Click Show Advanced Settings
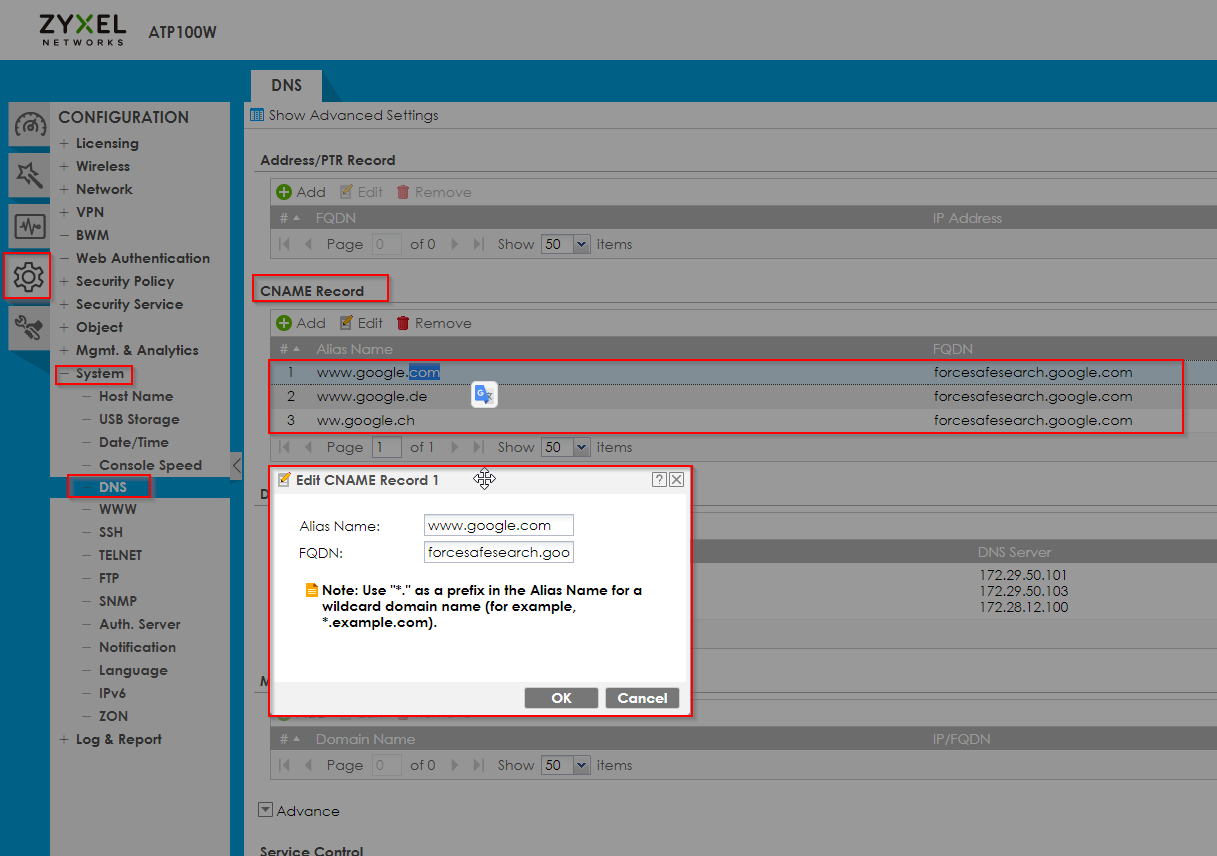Viewport: 1217px width, 856px height. [353, 115]
